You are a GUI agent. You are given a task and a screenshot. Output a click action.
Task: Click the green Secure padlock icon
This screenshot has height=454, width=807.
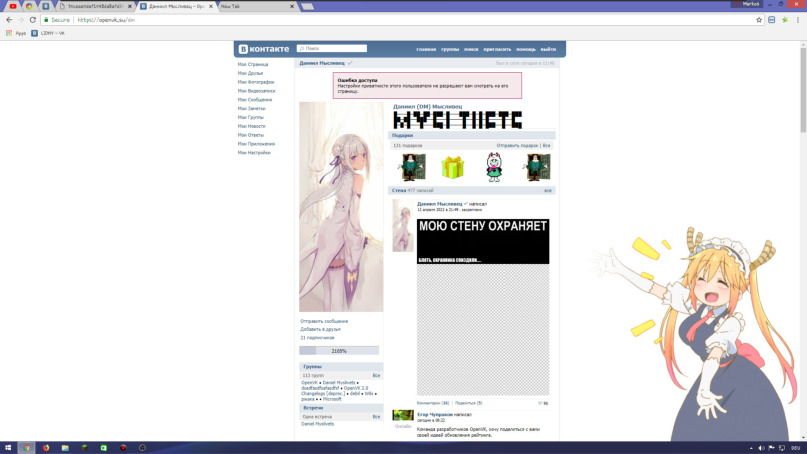click(x=46, y=20)
